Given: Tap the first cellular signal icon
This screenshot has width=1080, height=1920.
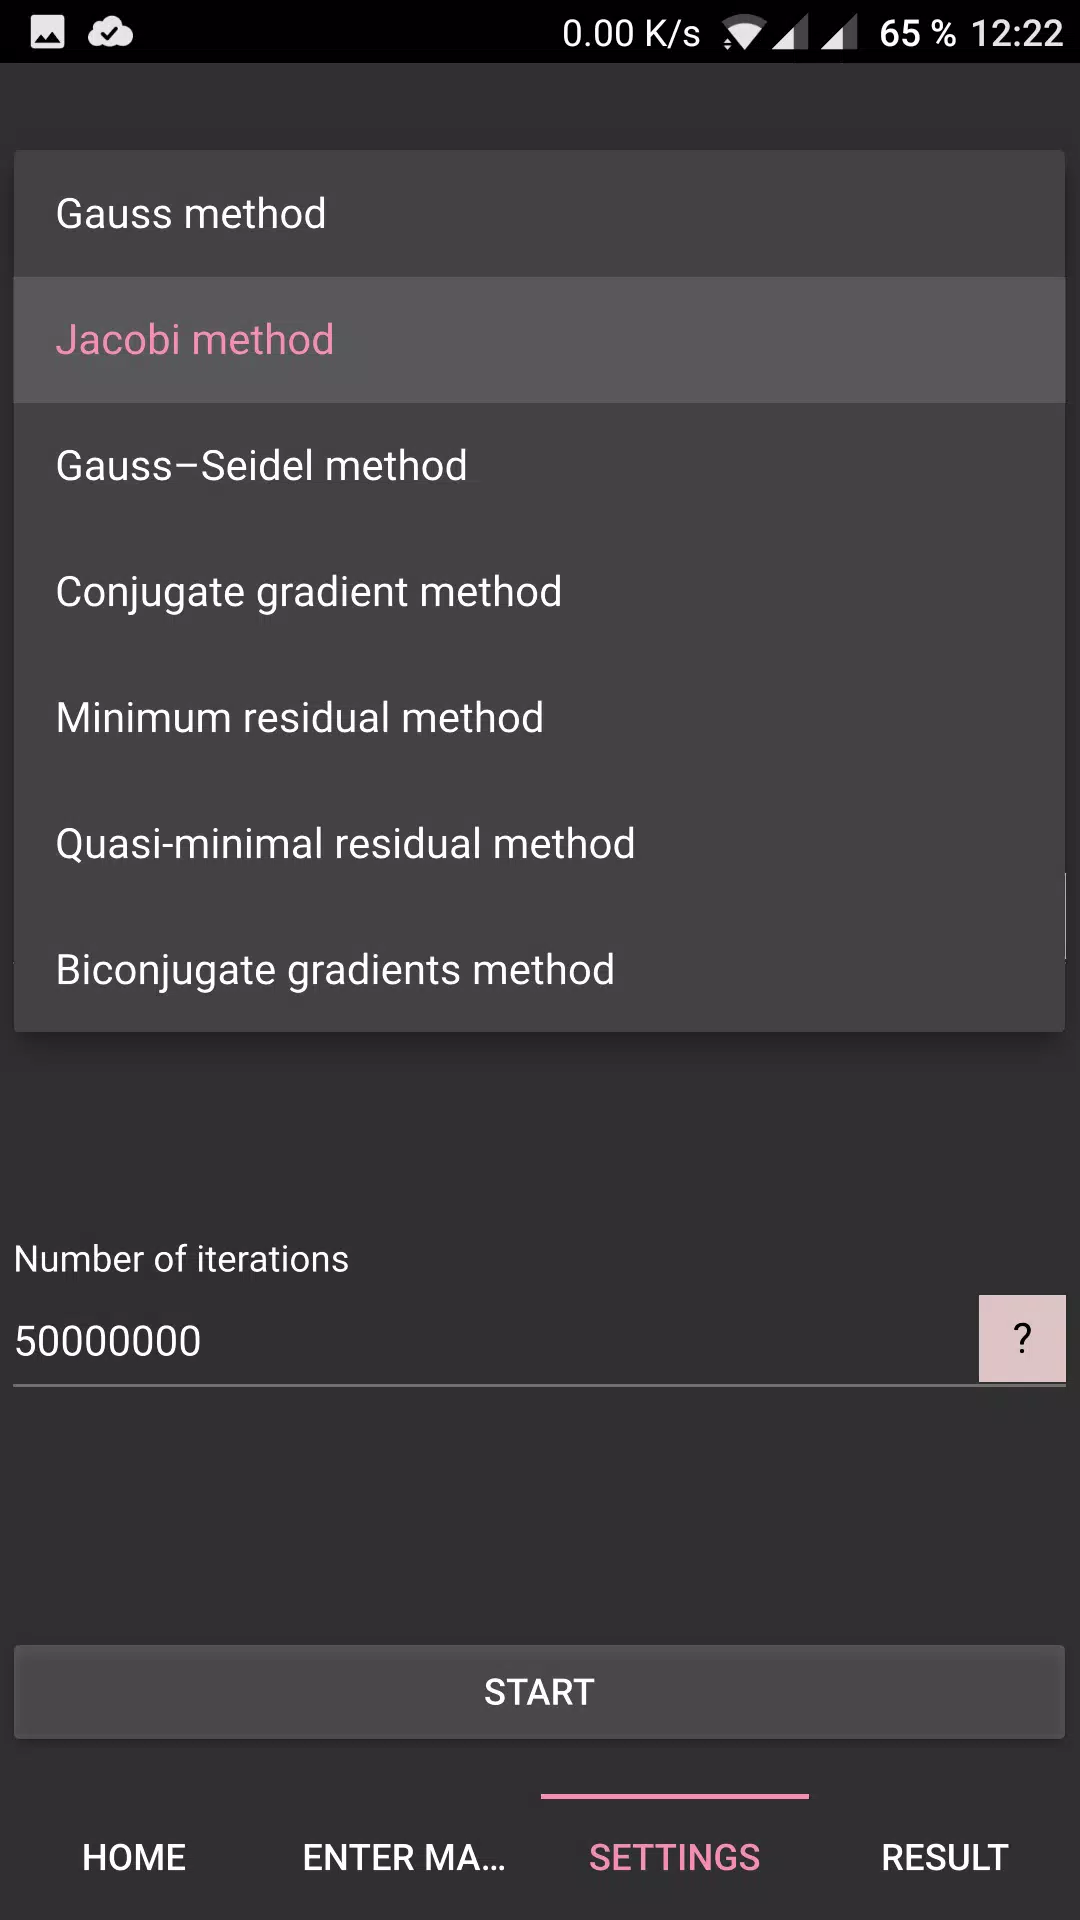Looking at the screenshot, I should coord(790,33).
